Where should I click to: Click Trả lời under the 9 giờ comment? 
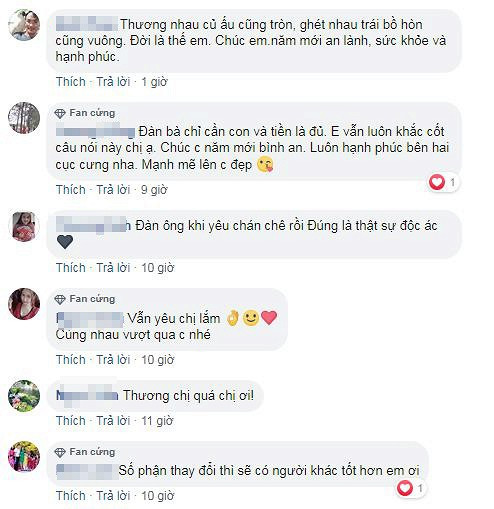[x=113, y=190]
